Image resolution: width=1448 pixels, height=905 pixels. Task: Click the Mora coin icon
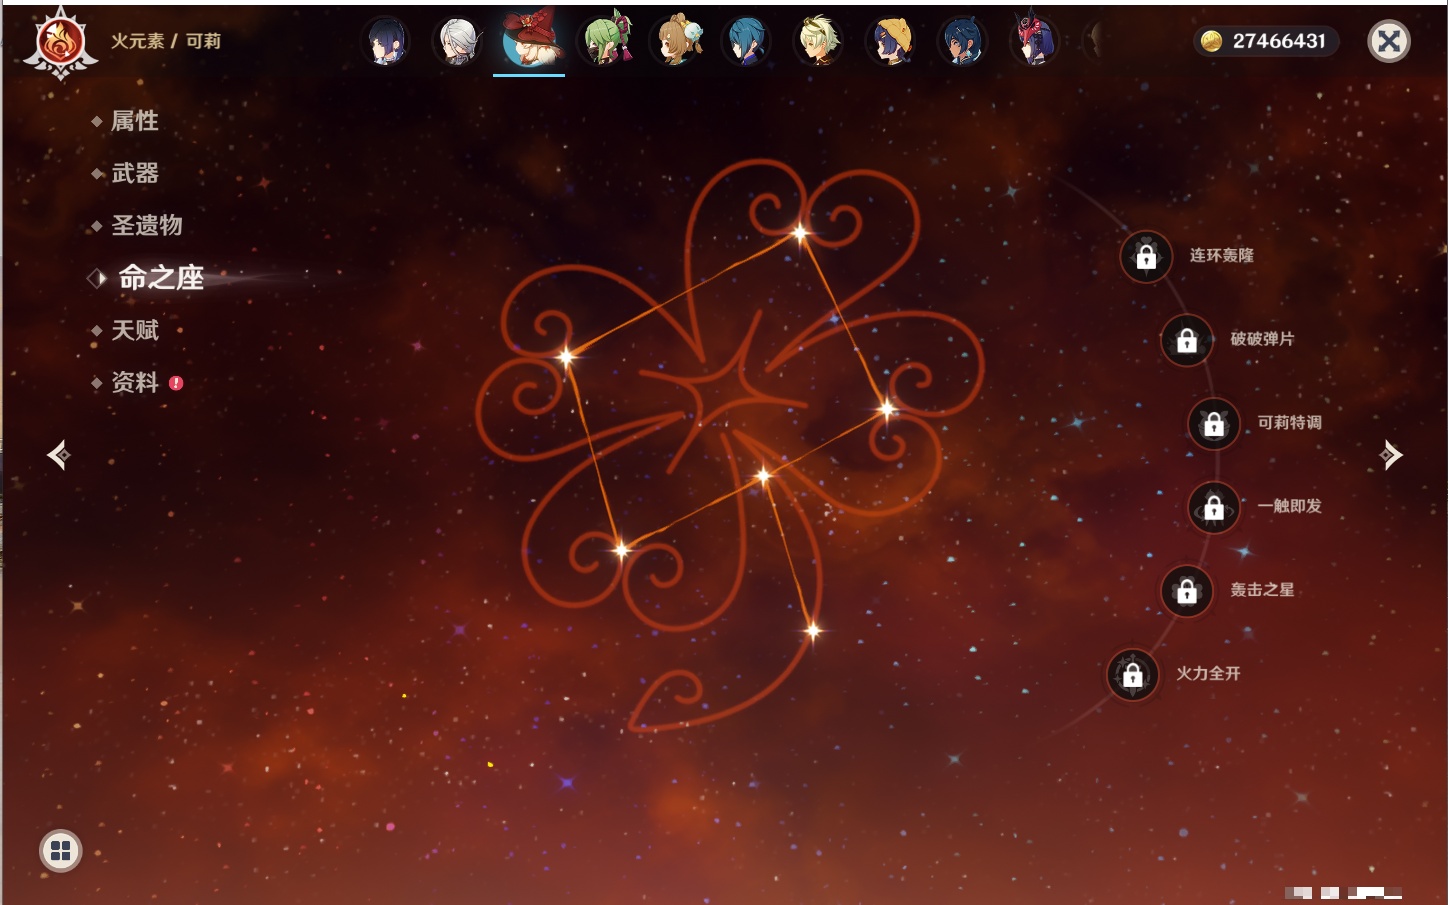(x=1212, y=41)
